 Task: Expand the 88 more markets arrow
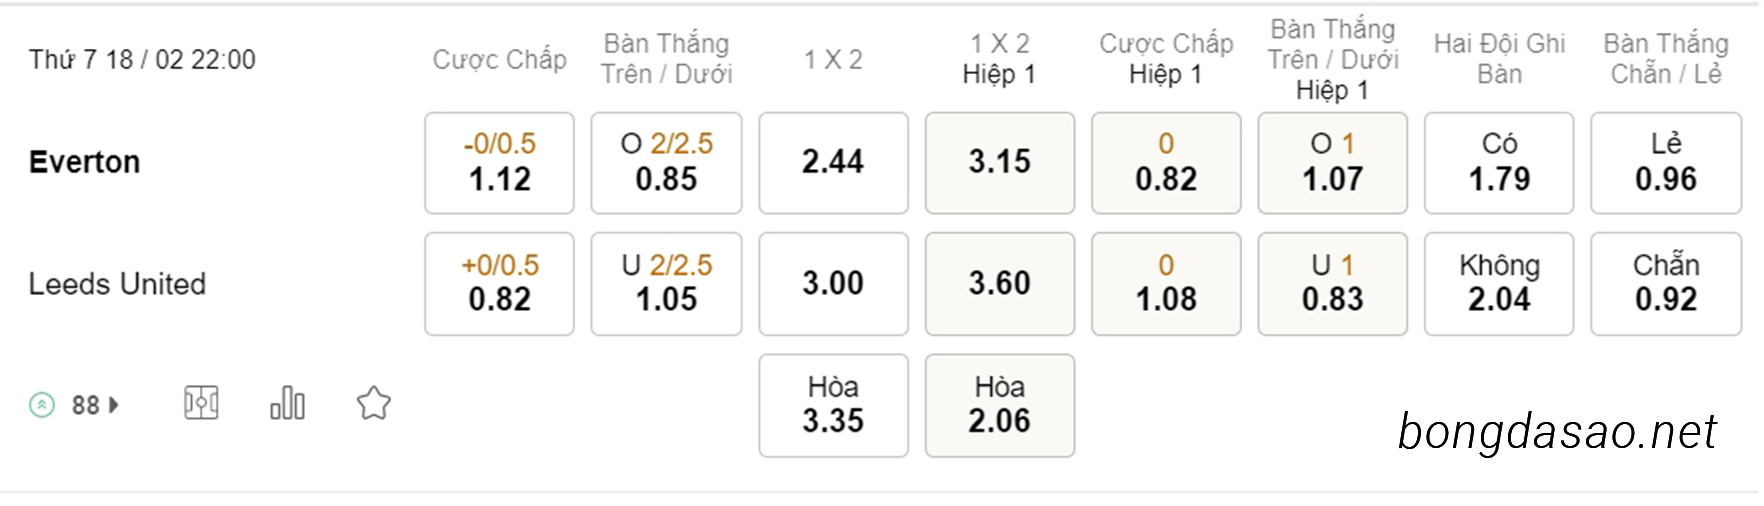click(114, 405)
